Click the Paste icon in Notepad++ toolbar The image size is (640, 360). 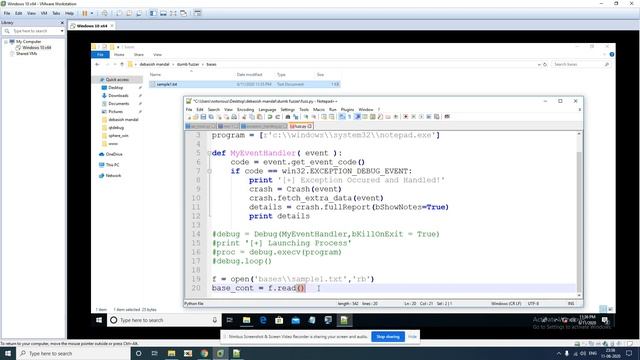click(260, 117)
